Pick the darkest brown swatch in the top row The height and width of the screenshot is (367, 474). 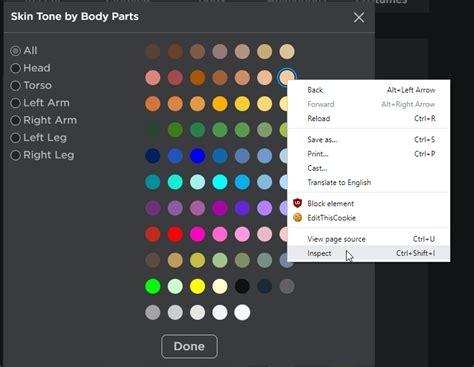[x=153, y=51]
